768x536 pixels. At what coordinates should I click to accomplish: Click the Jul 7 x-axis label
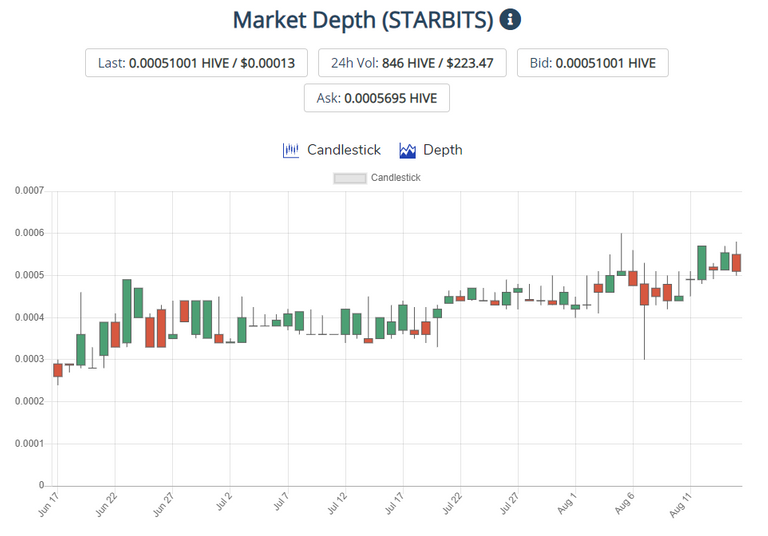pyautogui.click(x=281, y=502)
